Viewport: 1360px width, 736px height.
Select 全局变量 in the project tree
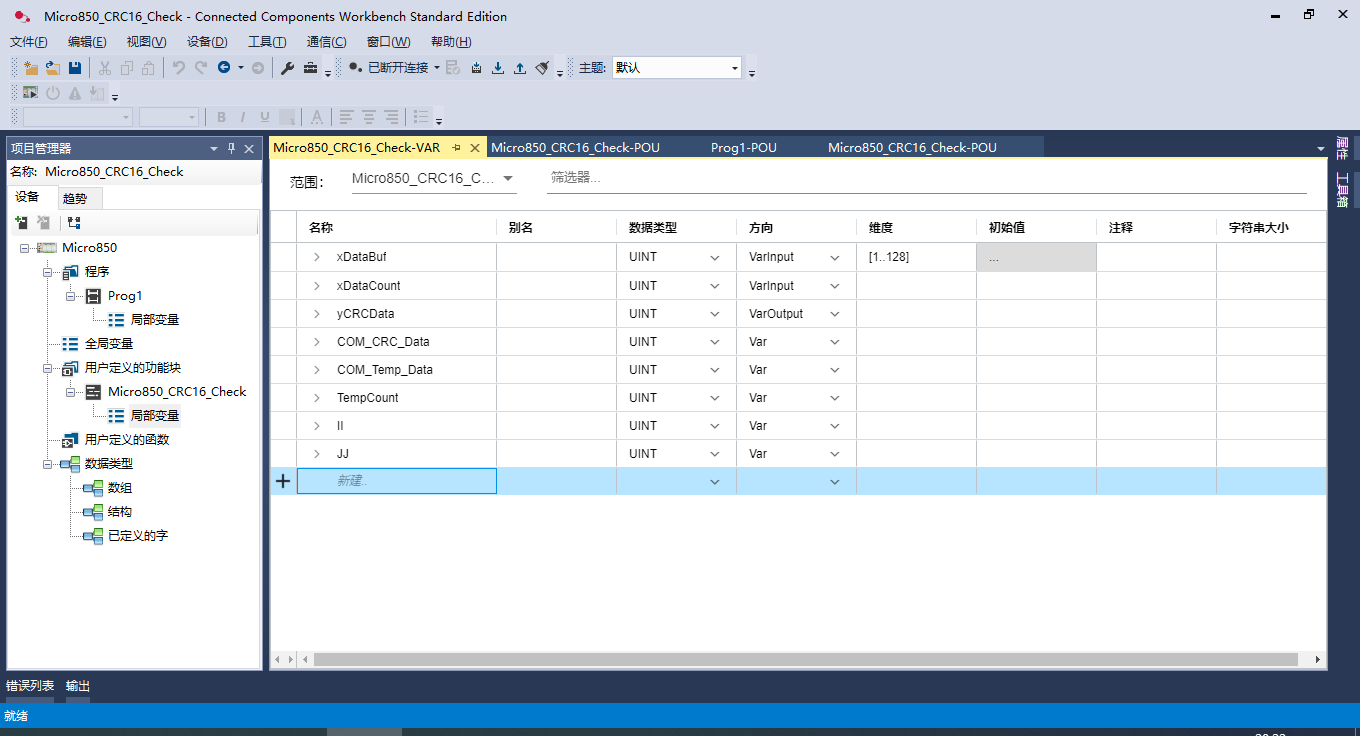[x=108, y=344]
